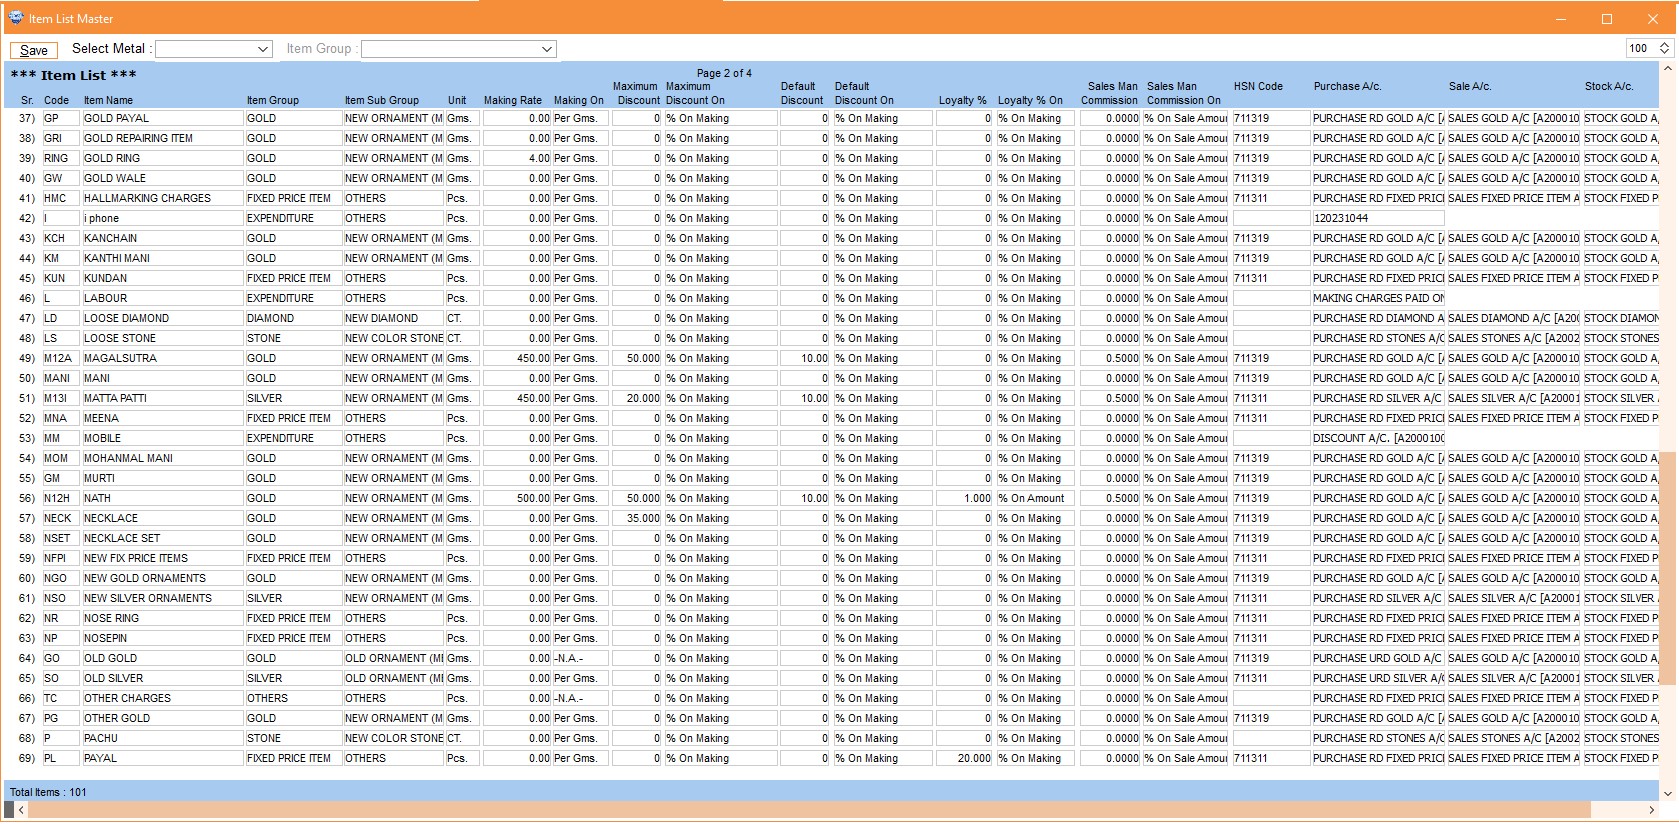Click the horizontal scrollbar thumb

pos(808,809)
